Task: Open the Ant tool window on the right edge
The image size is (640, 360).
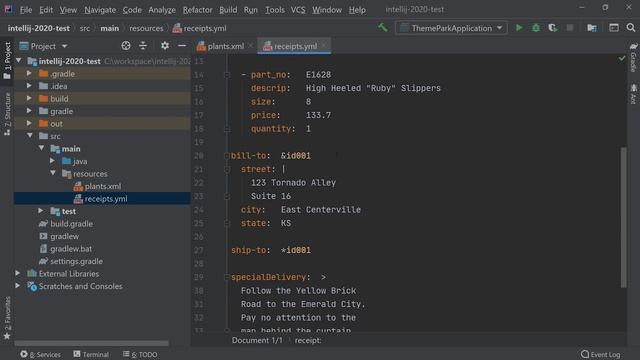Action: coord(633,94)
